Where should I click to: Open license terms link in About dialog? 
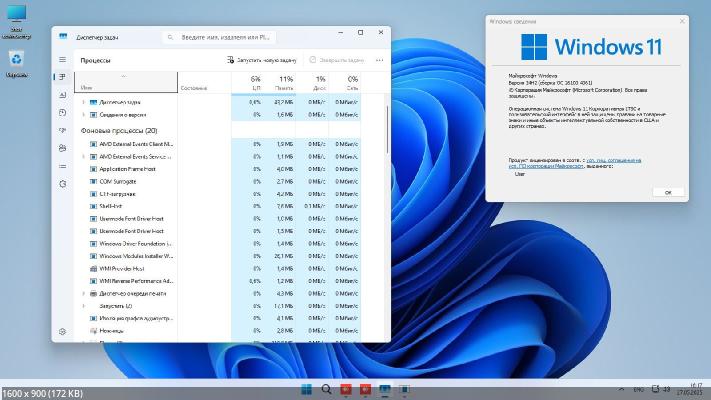(575, 163)
